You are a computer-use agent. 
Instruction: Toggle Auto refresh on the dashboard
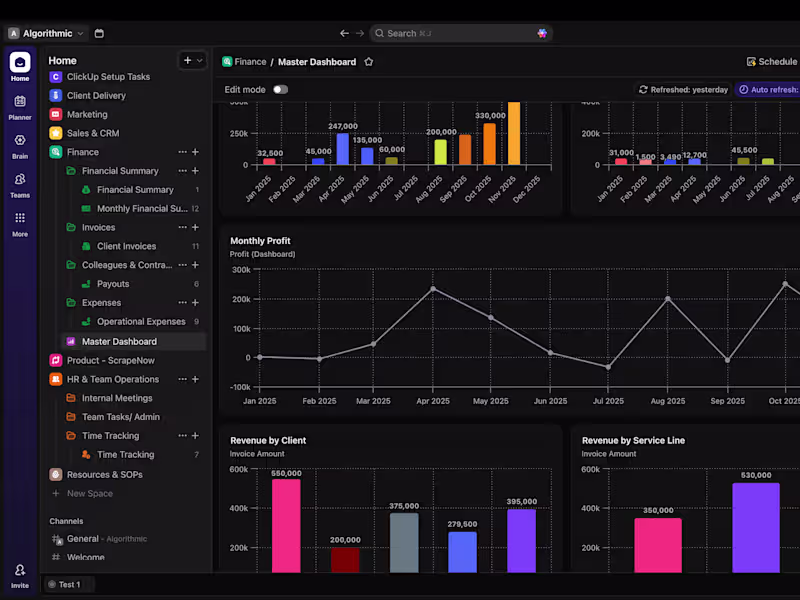[x=769, y=89]
